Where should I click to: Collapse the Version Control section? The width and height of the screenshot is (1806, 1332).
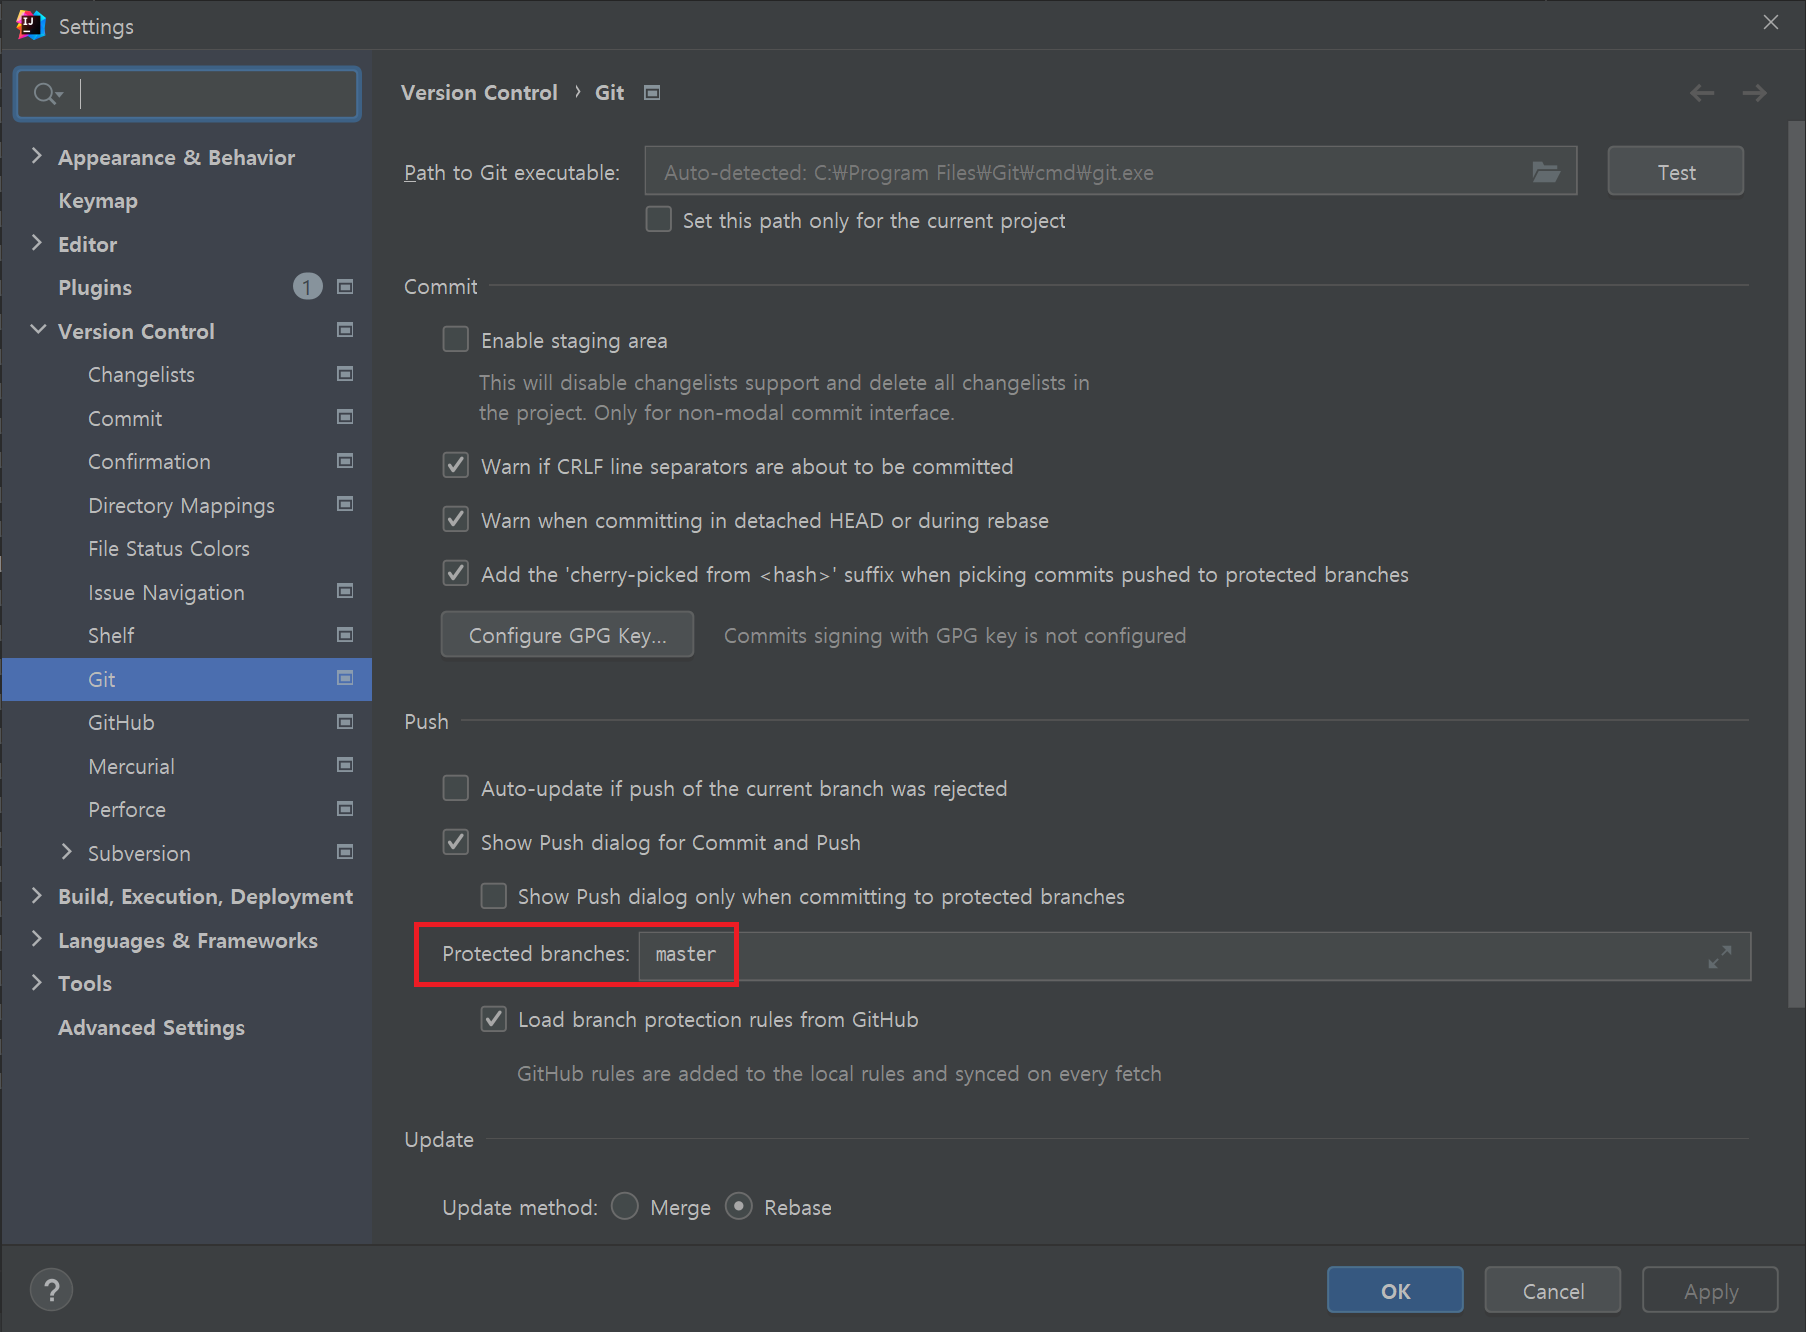[38, 330]
